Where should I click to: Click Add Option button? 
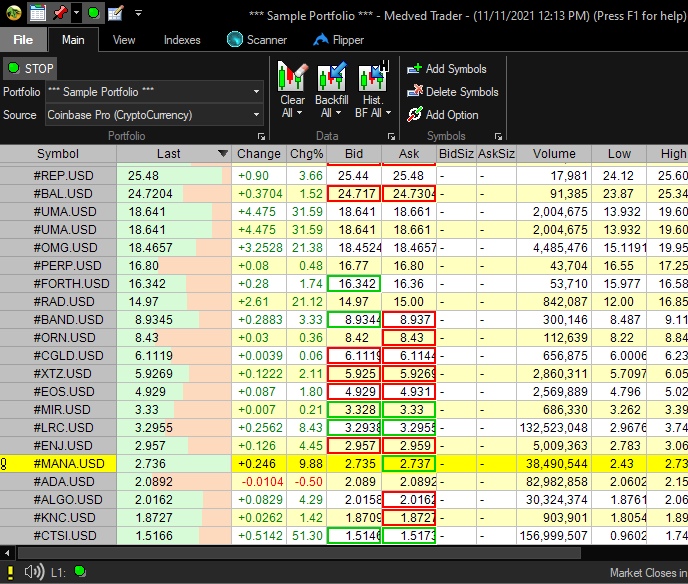pos(442,115)
